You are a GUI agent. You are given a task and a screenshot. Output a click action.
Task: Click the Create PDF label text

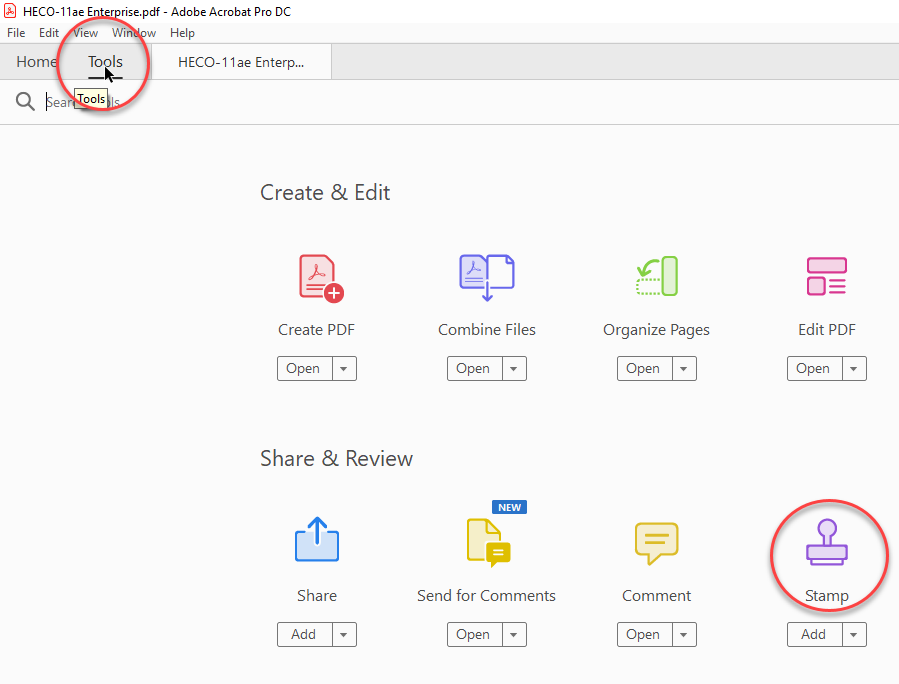click(316, 330)
